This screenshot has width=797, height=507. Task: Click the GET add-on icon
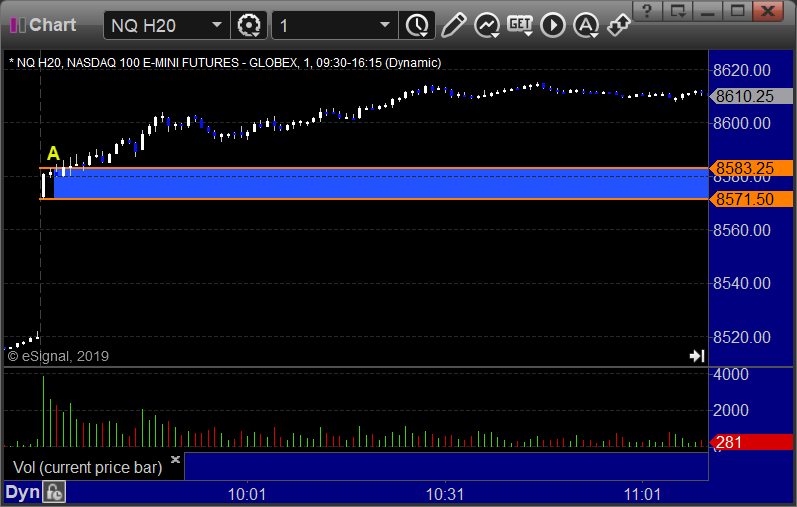519,25
